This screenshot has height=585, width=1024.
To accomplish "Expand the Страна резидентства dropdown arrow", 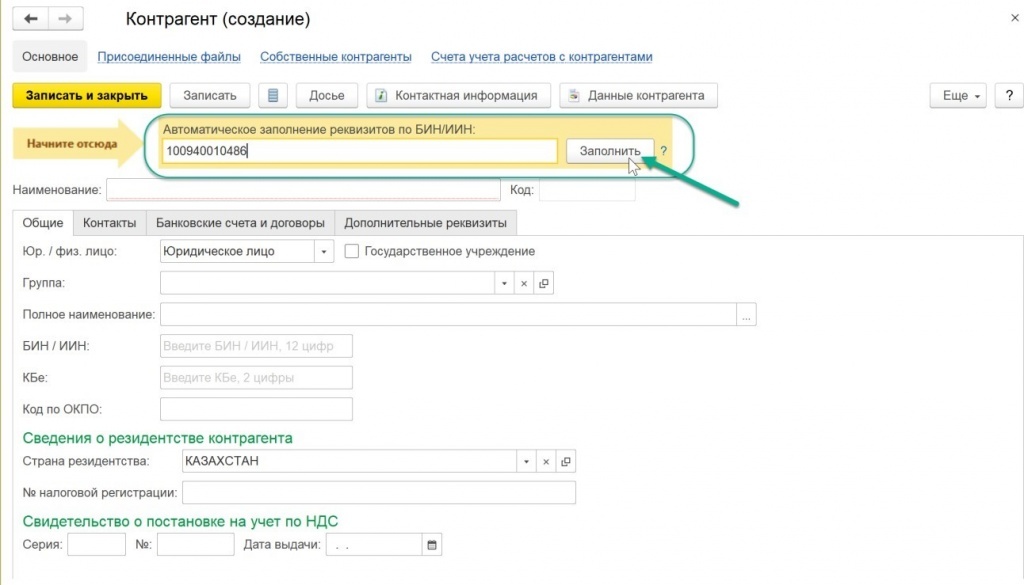I will pyautogui.click(x=526, y=462).
